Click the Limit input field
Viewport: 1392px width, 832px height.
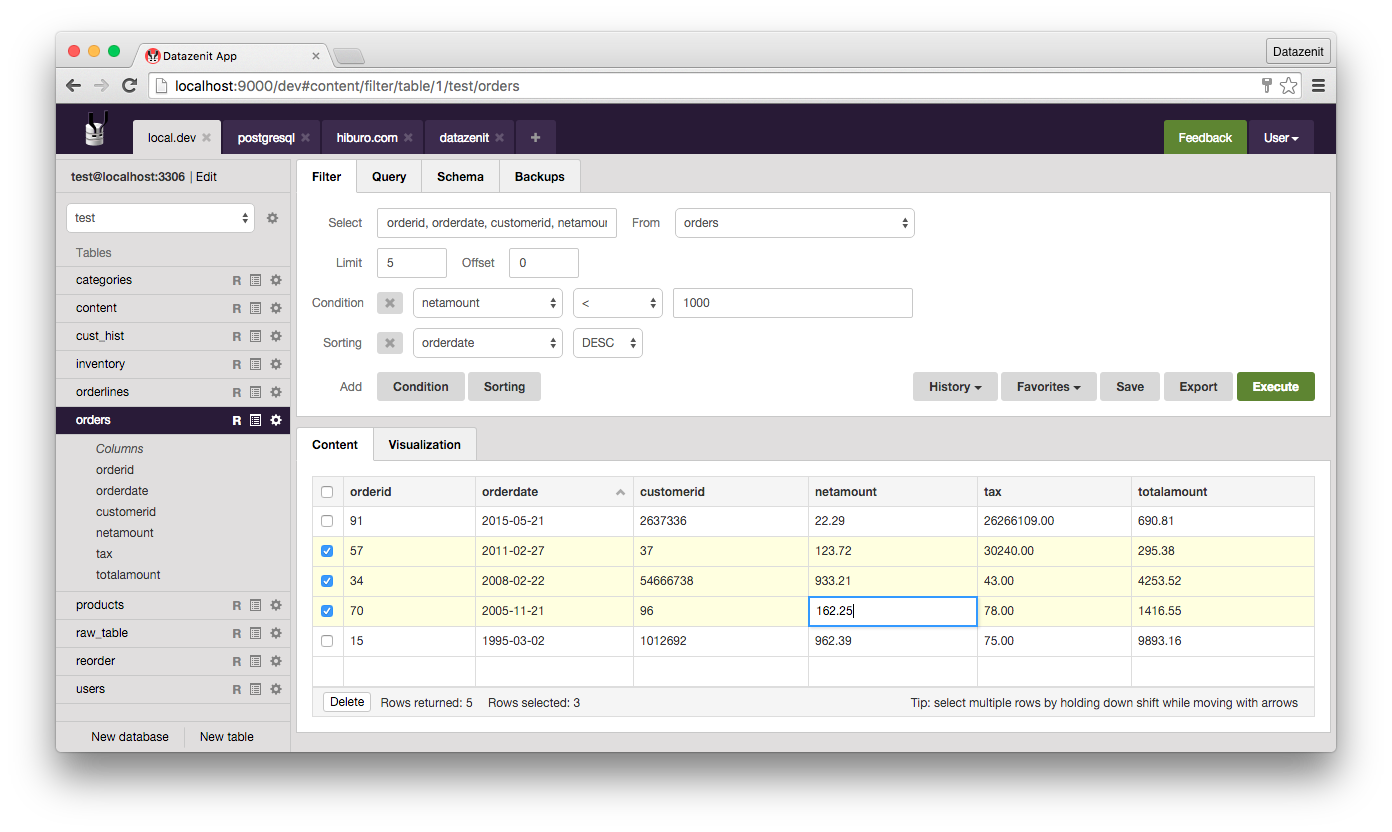click(411, 263)
